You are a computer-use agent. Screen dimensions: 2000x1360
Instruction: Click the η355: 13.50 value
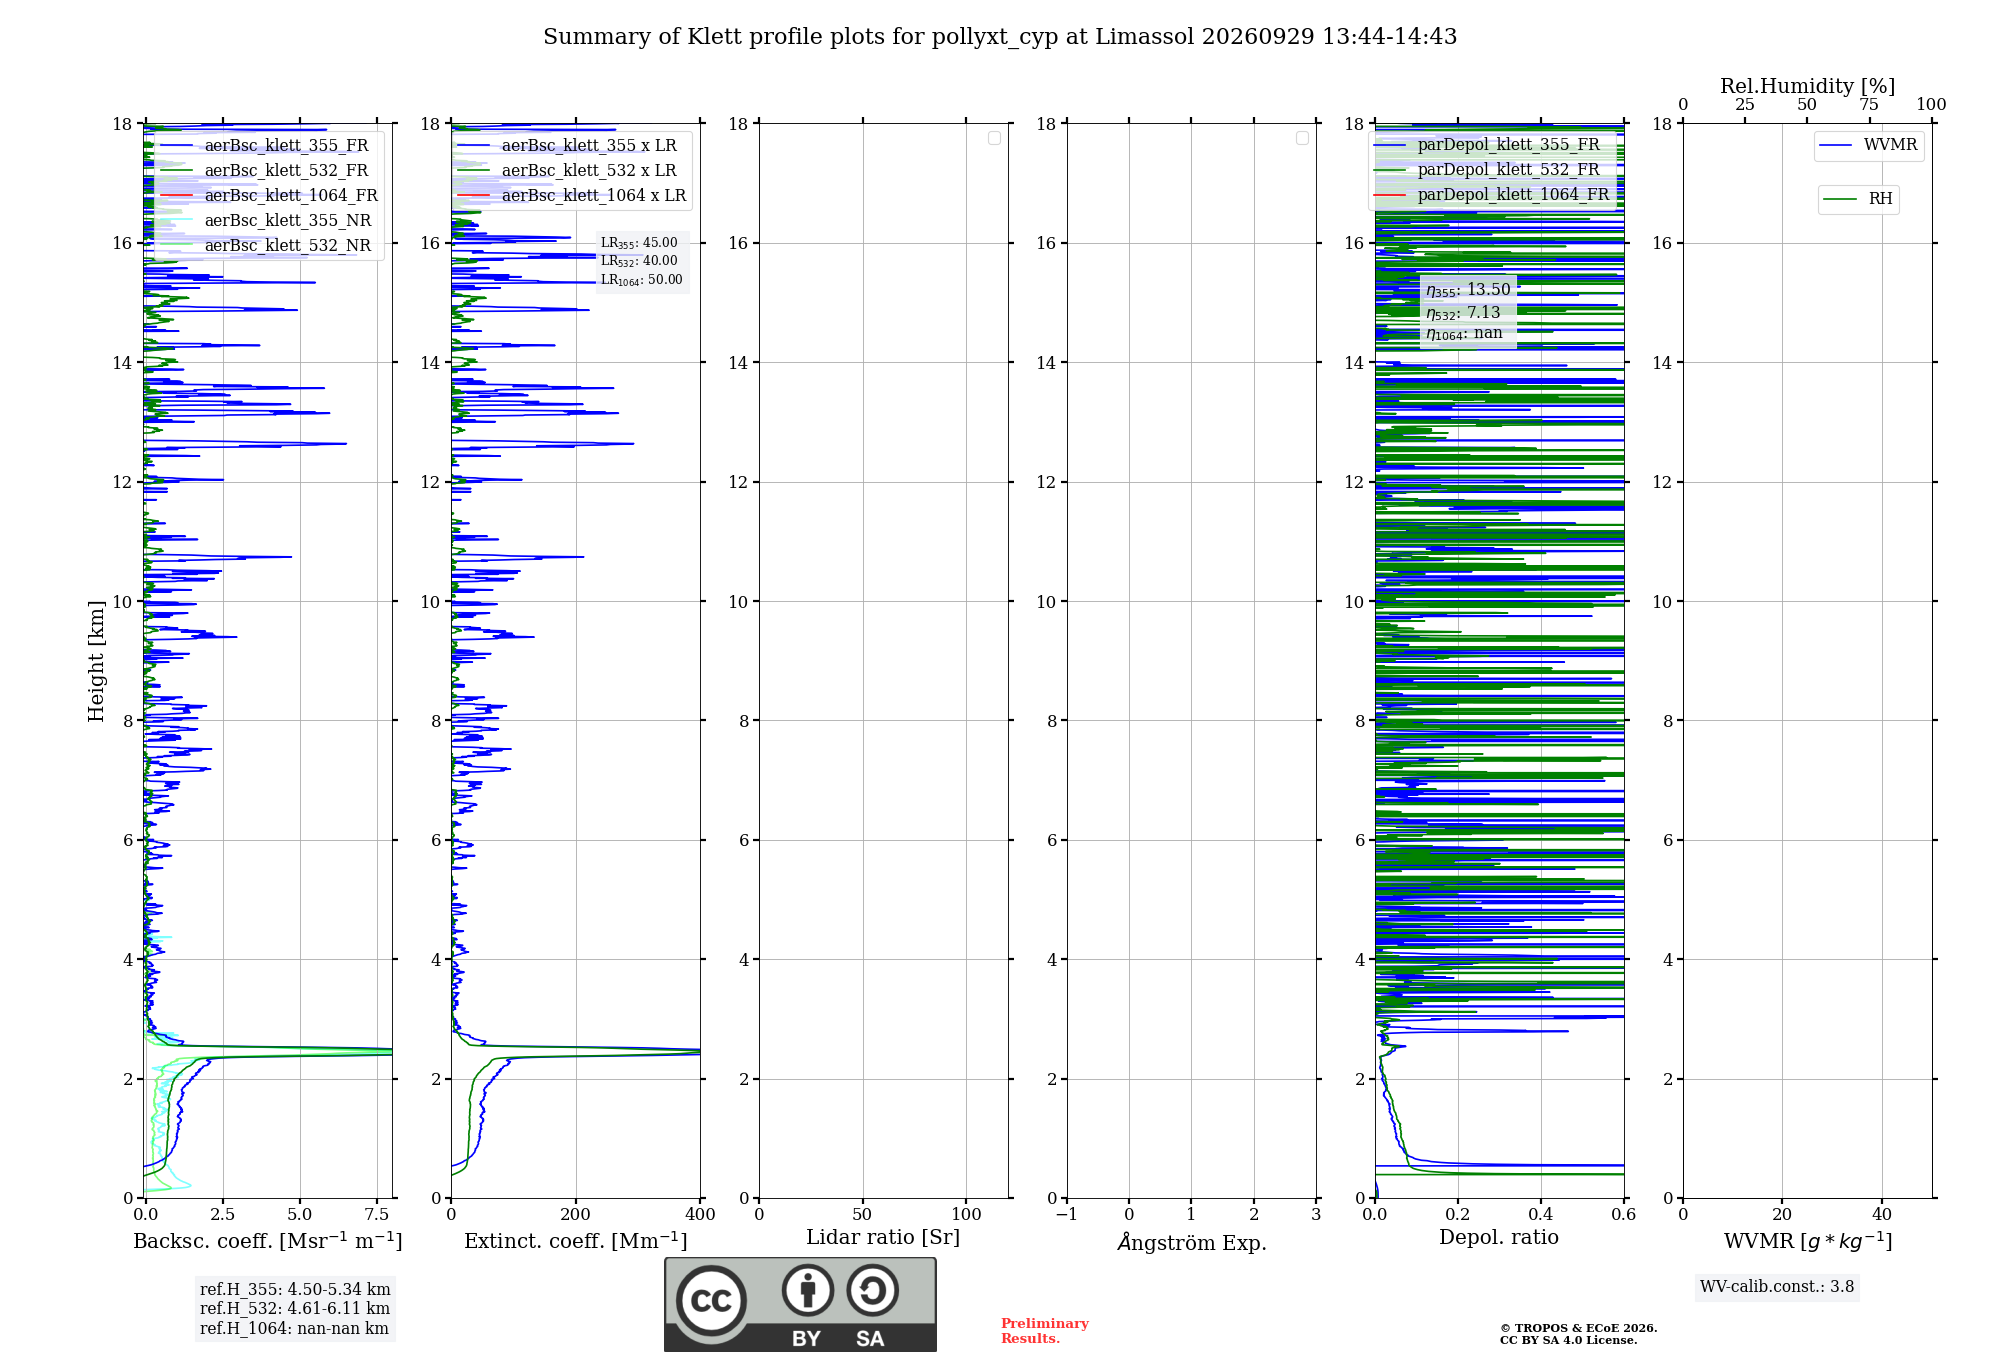pyautogui.click(x=1468, y=290)
